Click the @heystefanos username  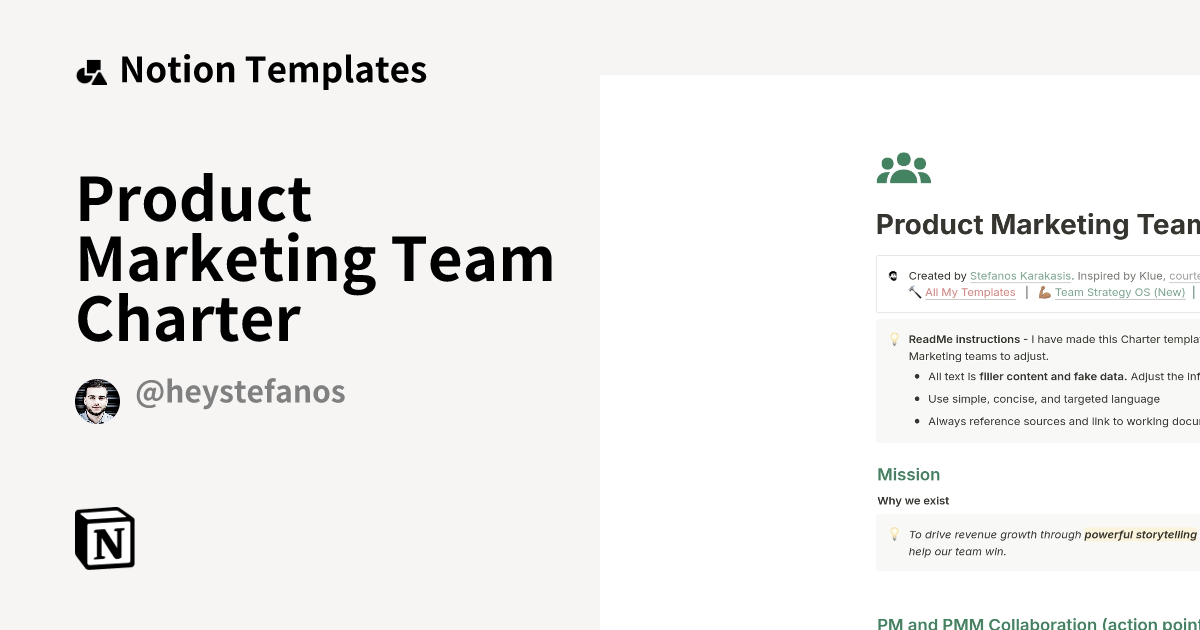click(240, 393)
